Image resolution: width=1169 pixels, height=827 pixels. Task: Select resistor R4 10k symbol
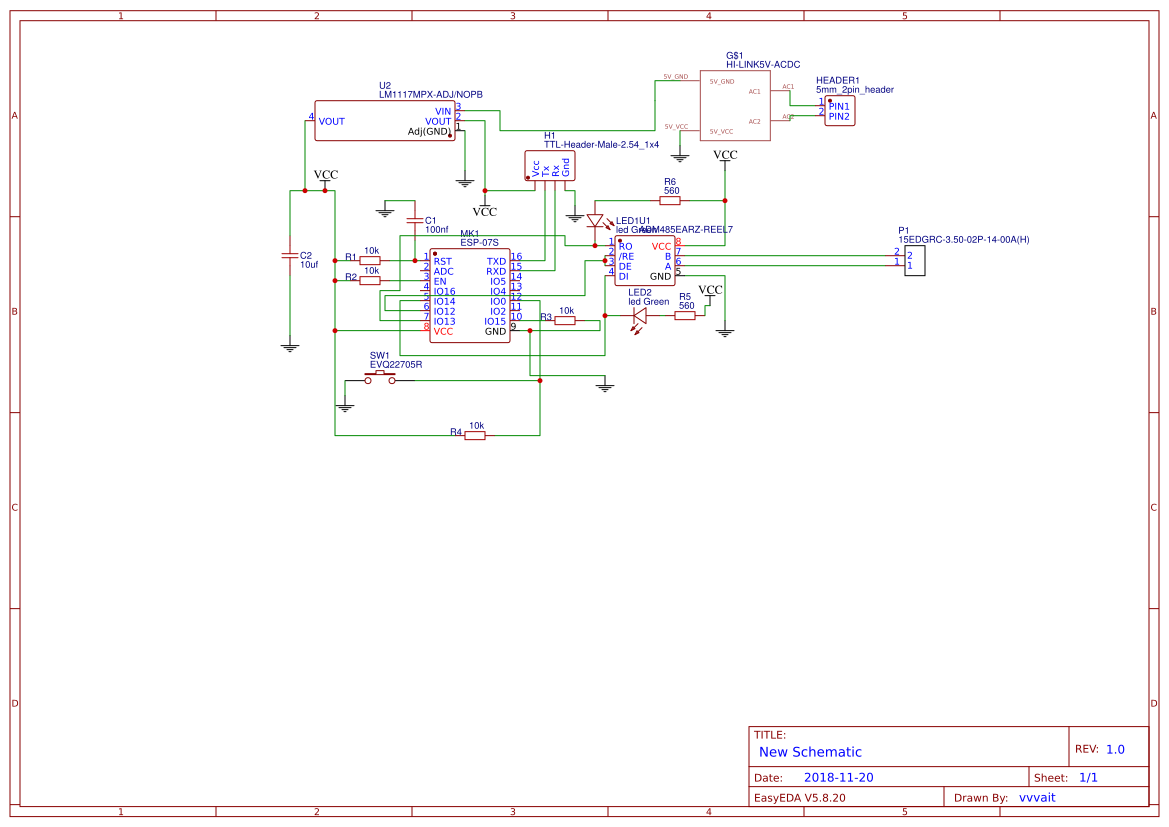coord(476,435)
